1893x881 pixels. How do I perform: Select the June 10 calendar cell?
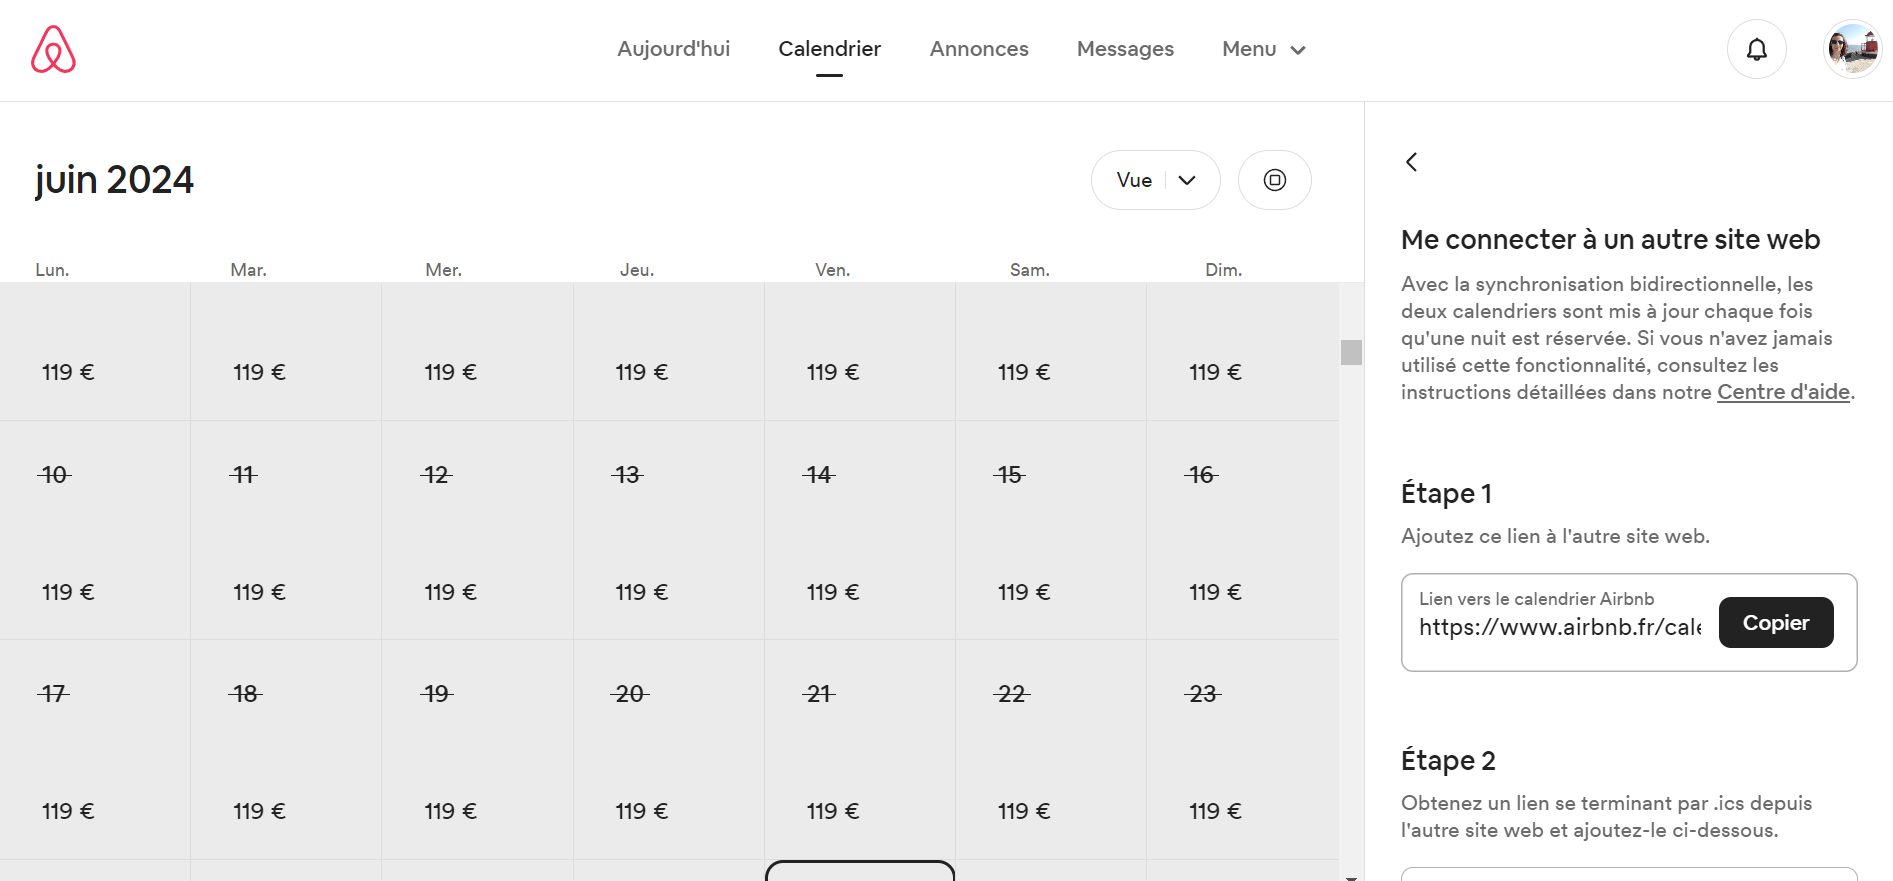(95, 530)
